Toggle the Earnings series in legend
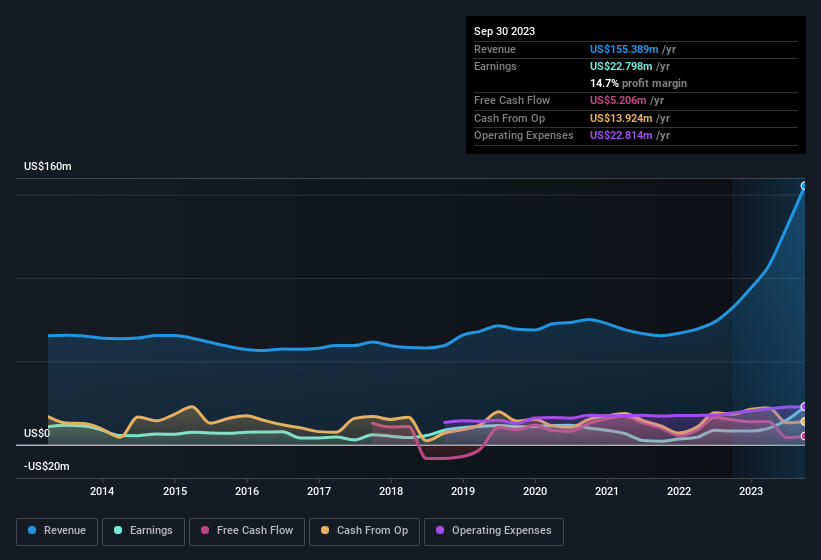The image size is (821, 560). tap(143, 531)
